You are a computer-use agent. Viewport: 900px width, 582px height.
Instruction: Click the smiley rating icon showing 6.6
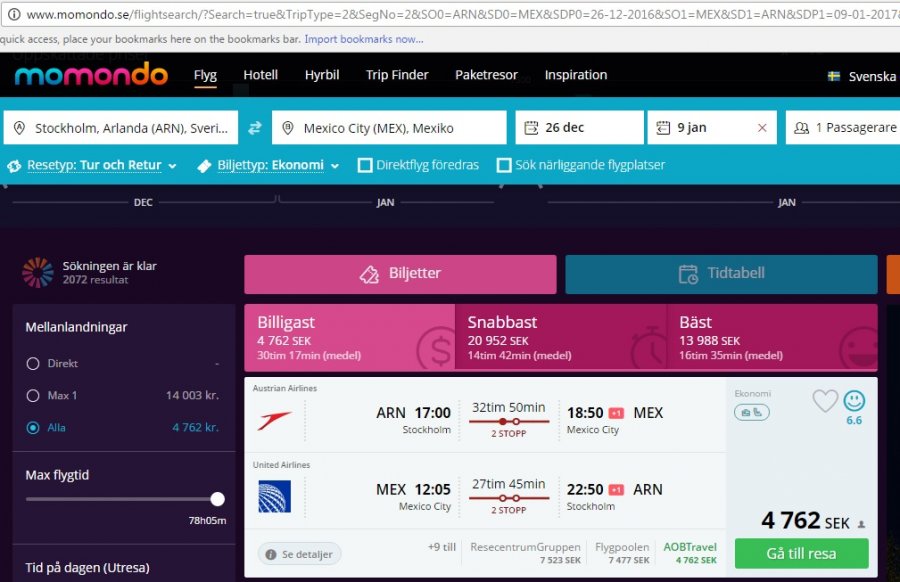click(x=854, y=401)
